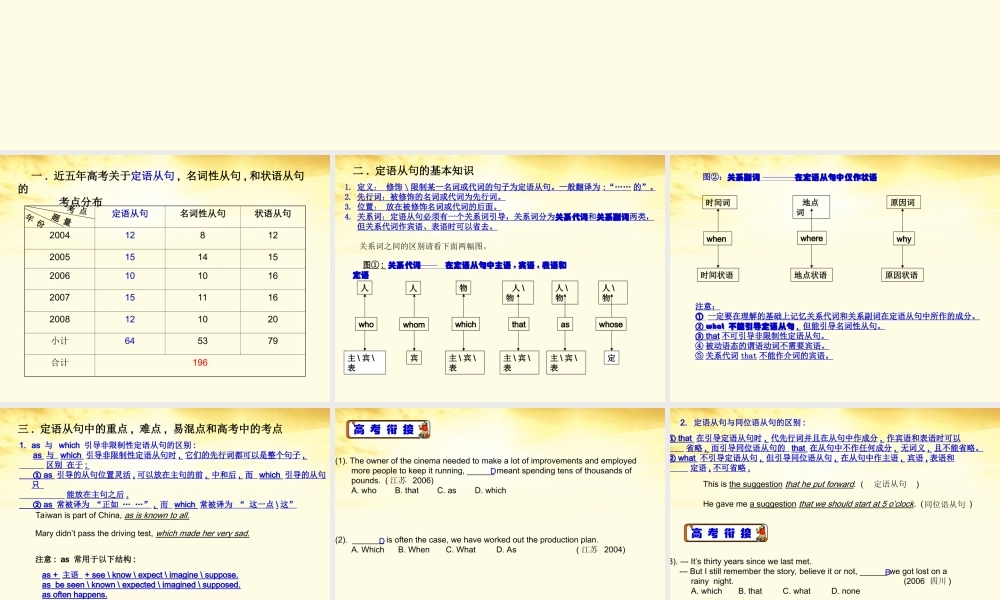The height and width of the screenshot is (600, 1000).
Task: Select answer option 'D. none' in question 3
Action: (x=846, y=591)
